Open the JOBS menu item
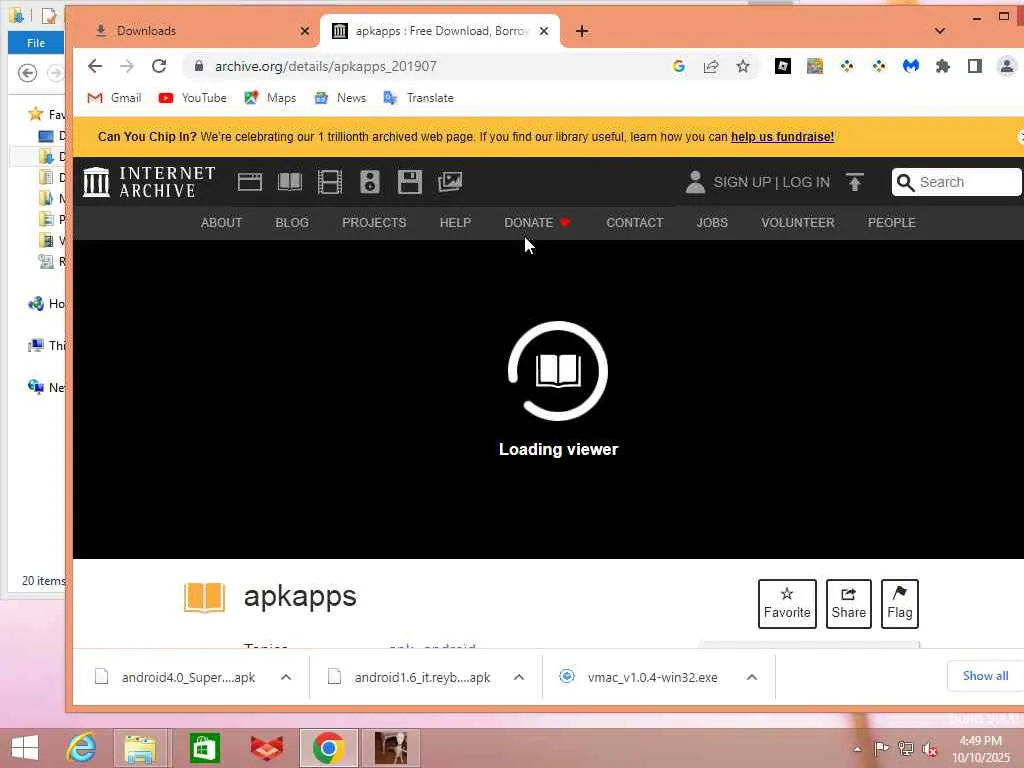Image resolution: width=1024 pixels, height=768 pixels. click(x=712, y=223)
